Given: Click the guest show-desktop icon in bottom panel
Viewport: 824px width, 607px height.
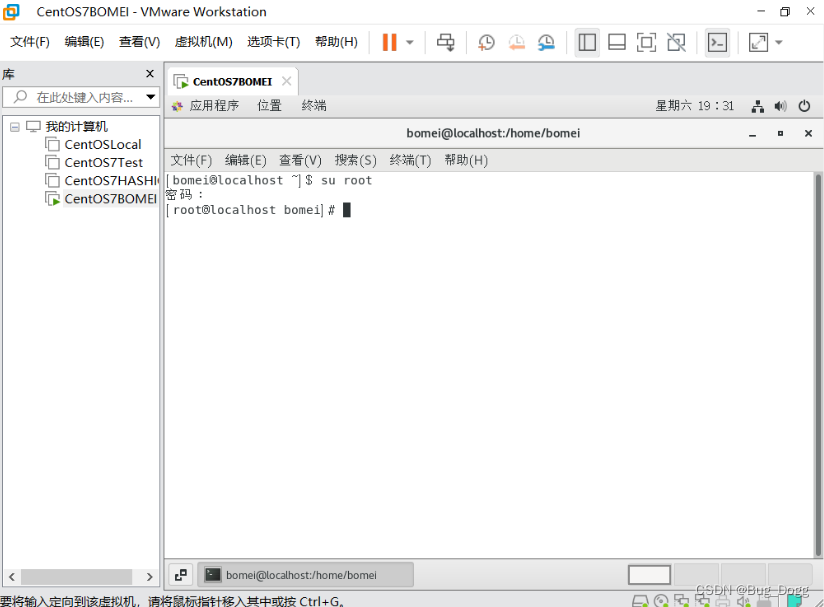Looking at the screenshot, I should tap(180, 575).
